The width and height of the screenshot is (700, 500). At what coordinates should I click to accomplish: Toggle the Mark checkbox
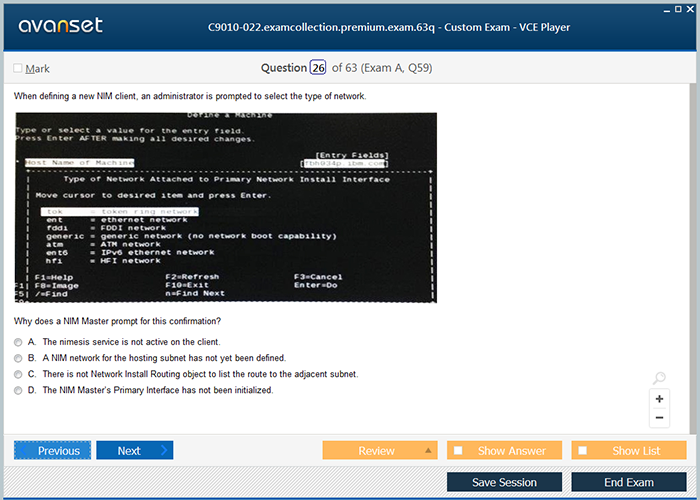coord(18,69)
